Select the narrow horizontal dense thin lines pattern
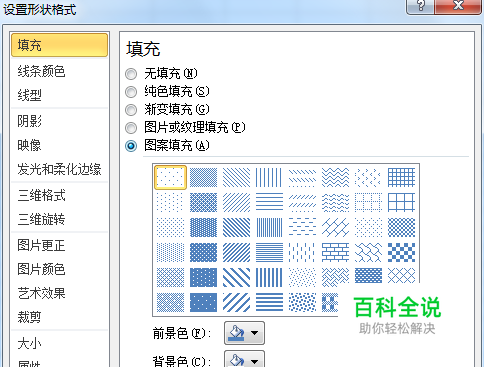This screenshot has width=484, height=367. (269, 252)
